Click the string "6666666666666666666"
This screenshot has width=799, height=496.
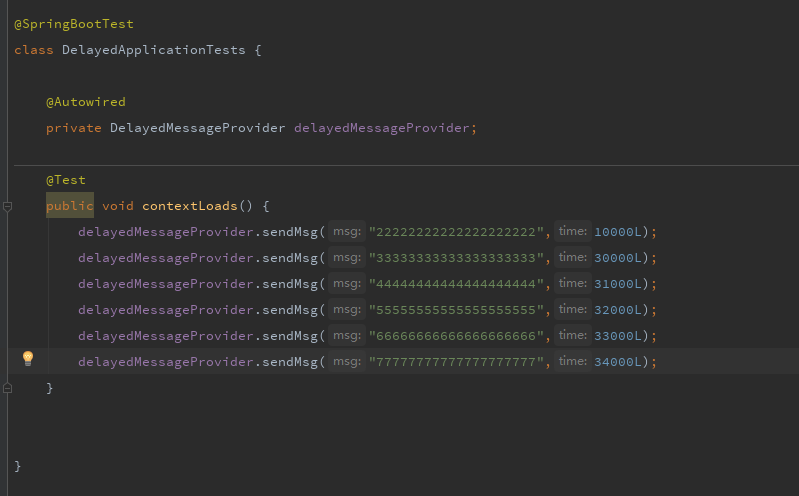click(x=456, y=336)
